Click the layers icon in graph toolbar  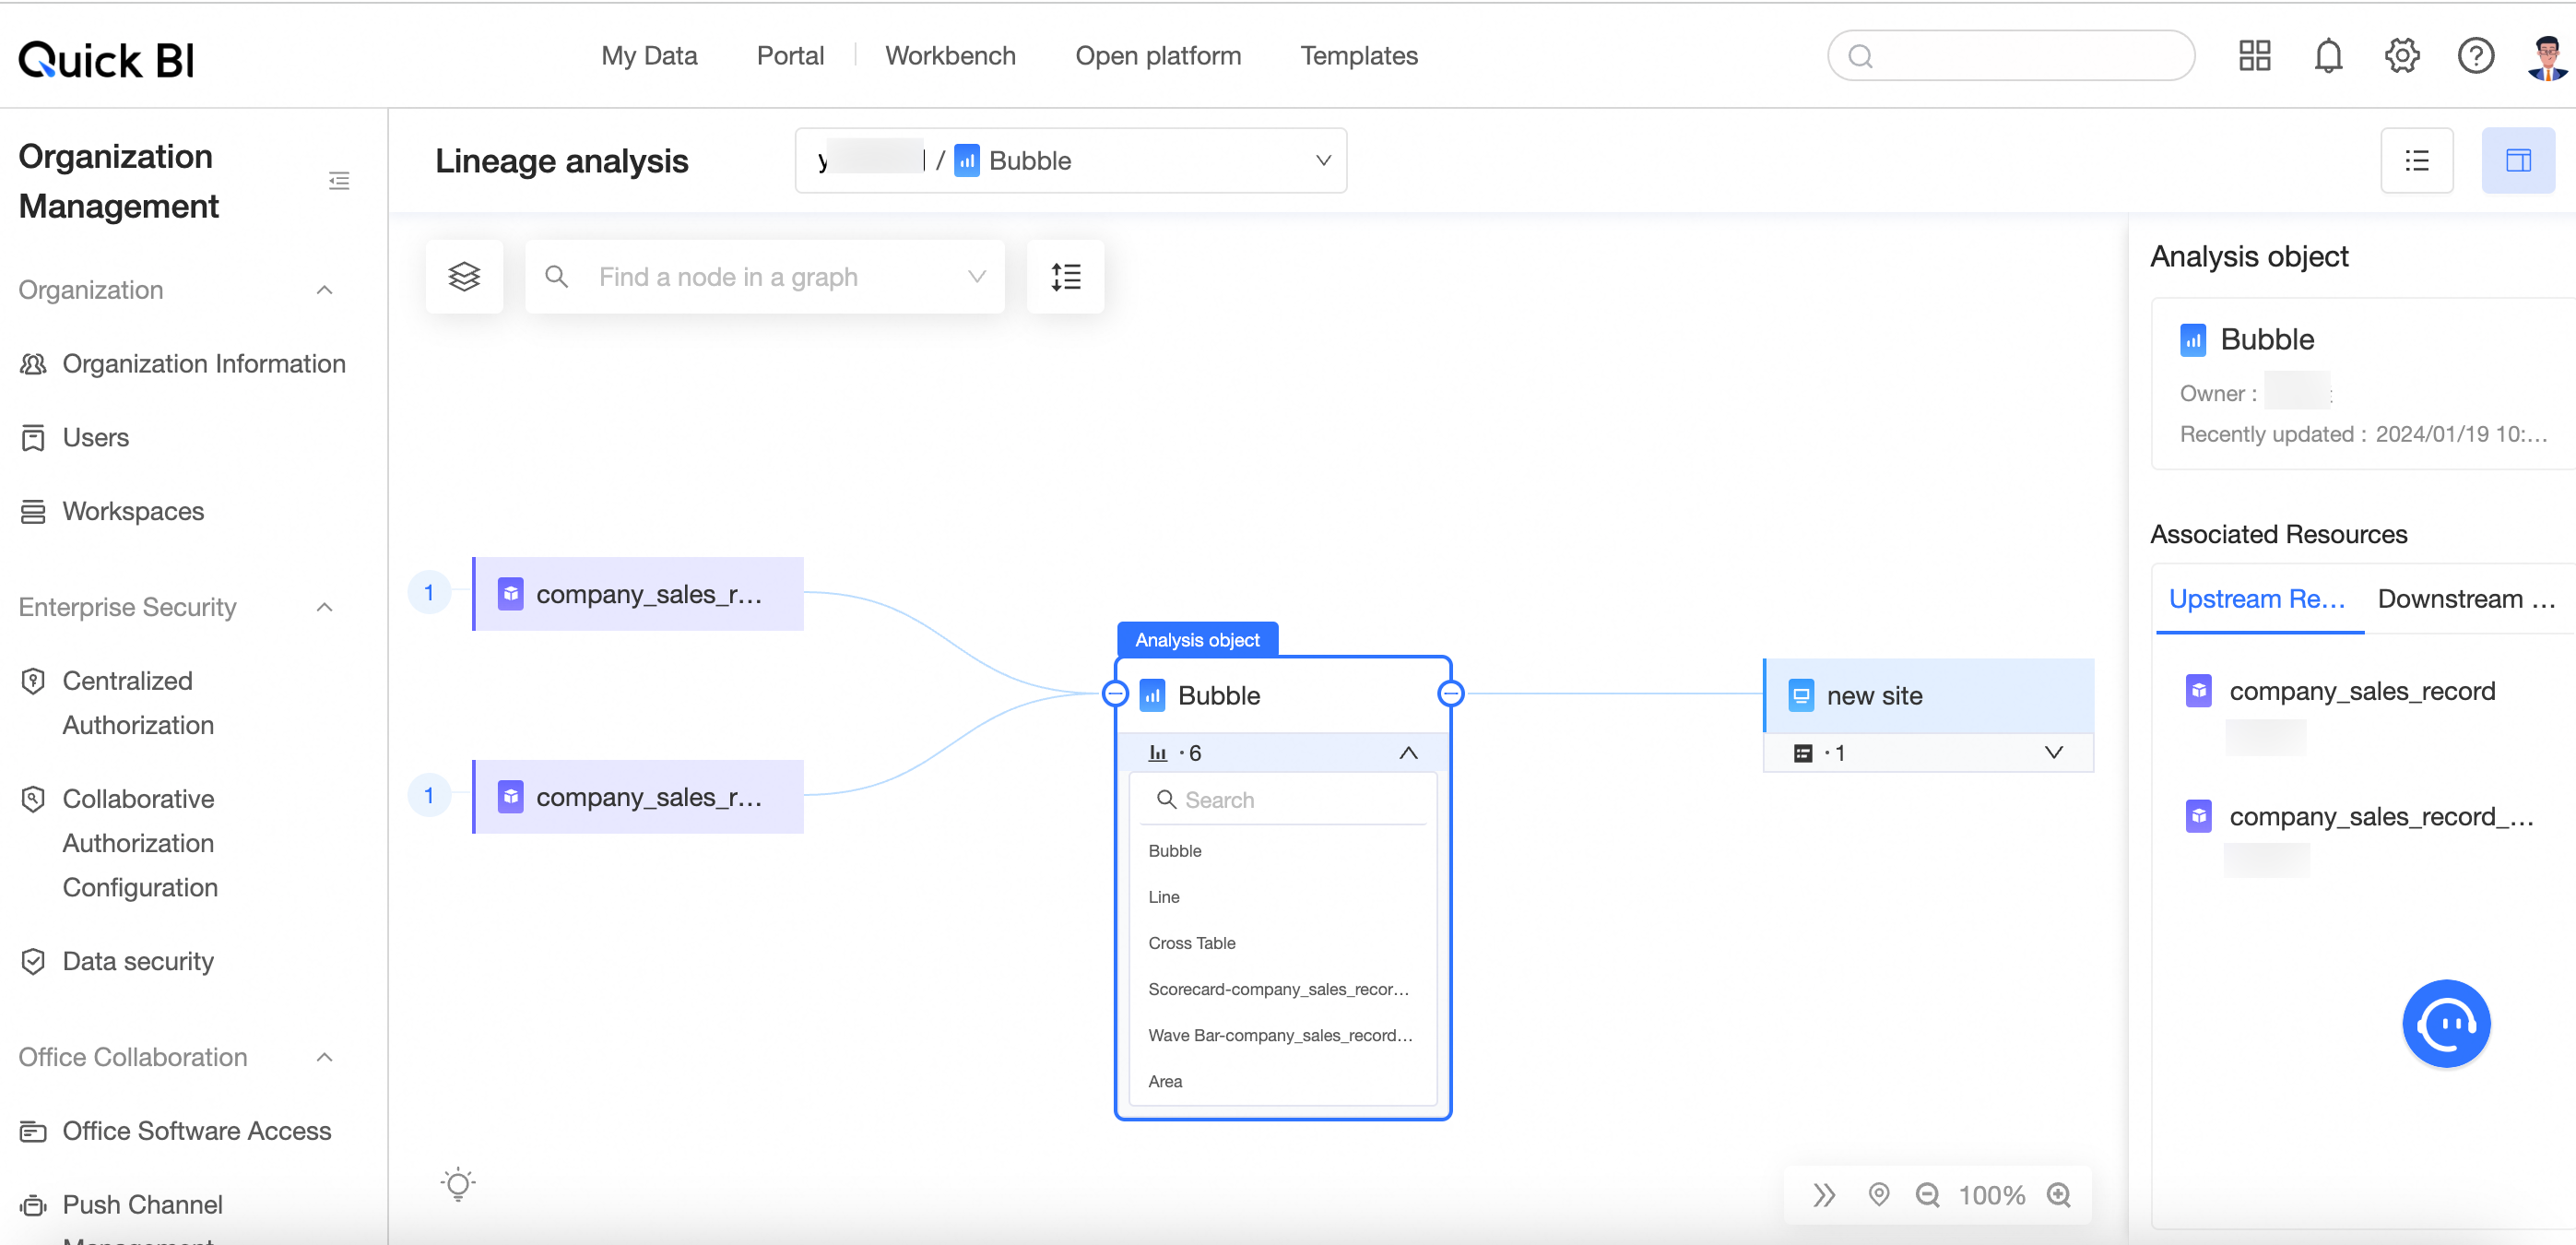pos(464,277)
